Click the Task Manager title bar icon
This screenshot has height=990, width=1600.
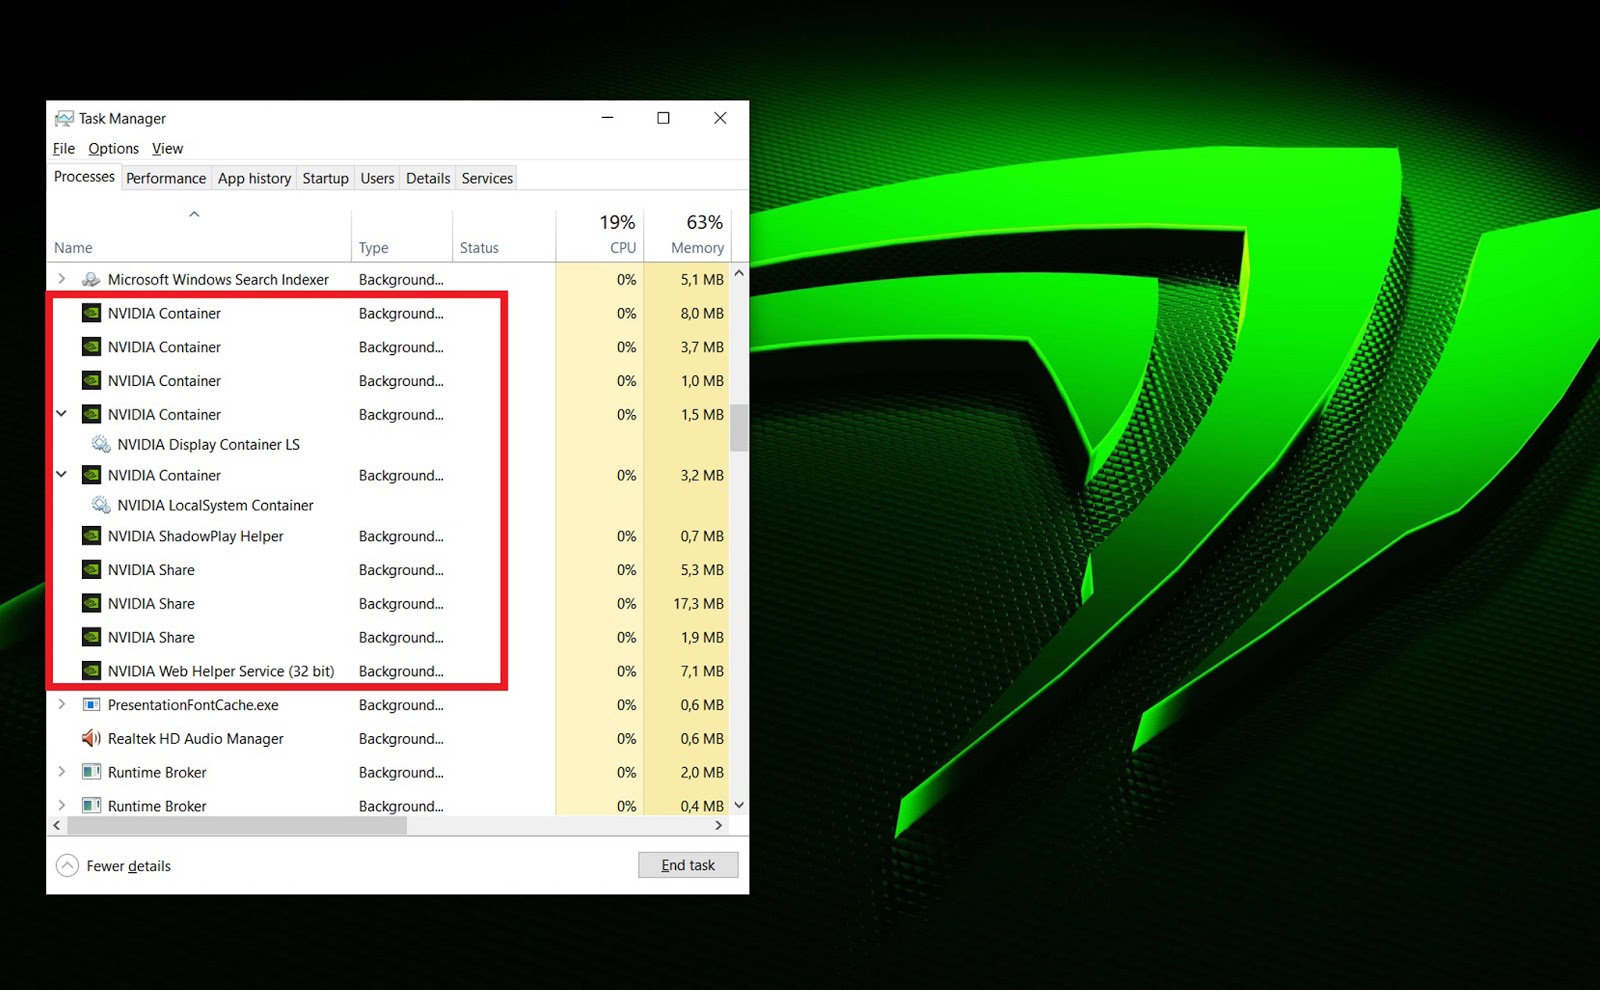[x=64, y=117]
